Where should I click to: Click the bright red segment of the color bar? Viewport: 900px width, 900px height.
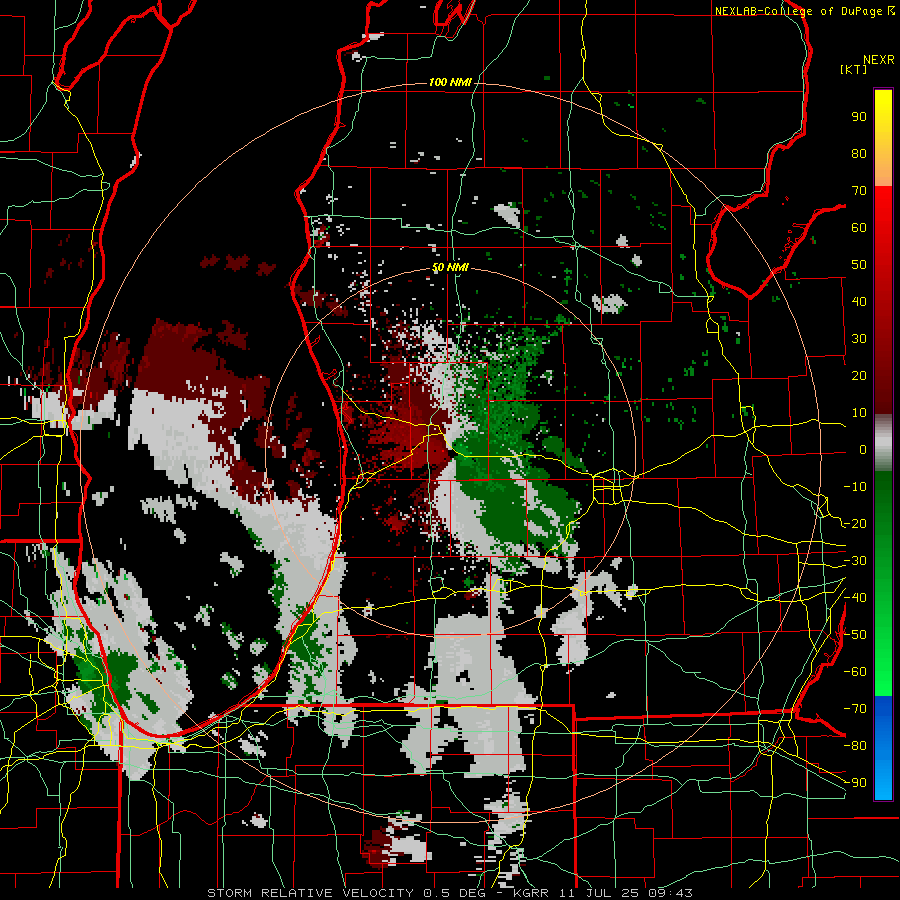coord(883,212)
